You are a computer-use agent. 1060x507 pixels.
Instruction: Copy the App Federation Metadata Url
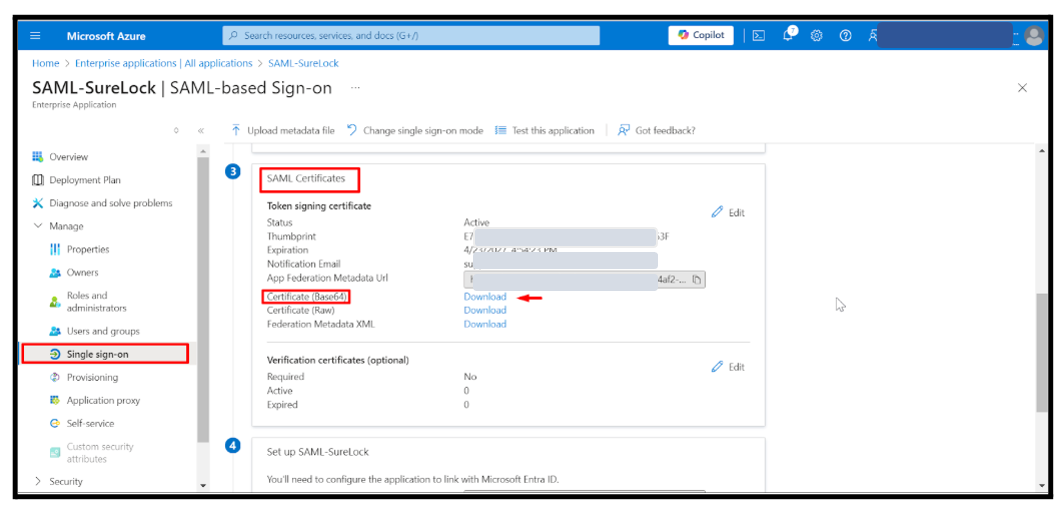pyautogui.click(x=697, y=279)
